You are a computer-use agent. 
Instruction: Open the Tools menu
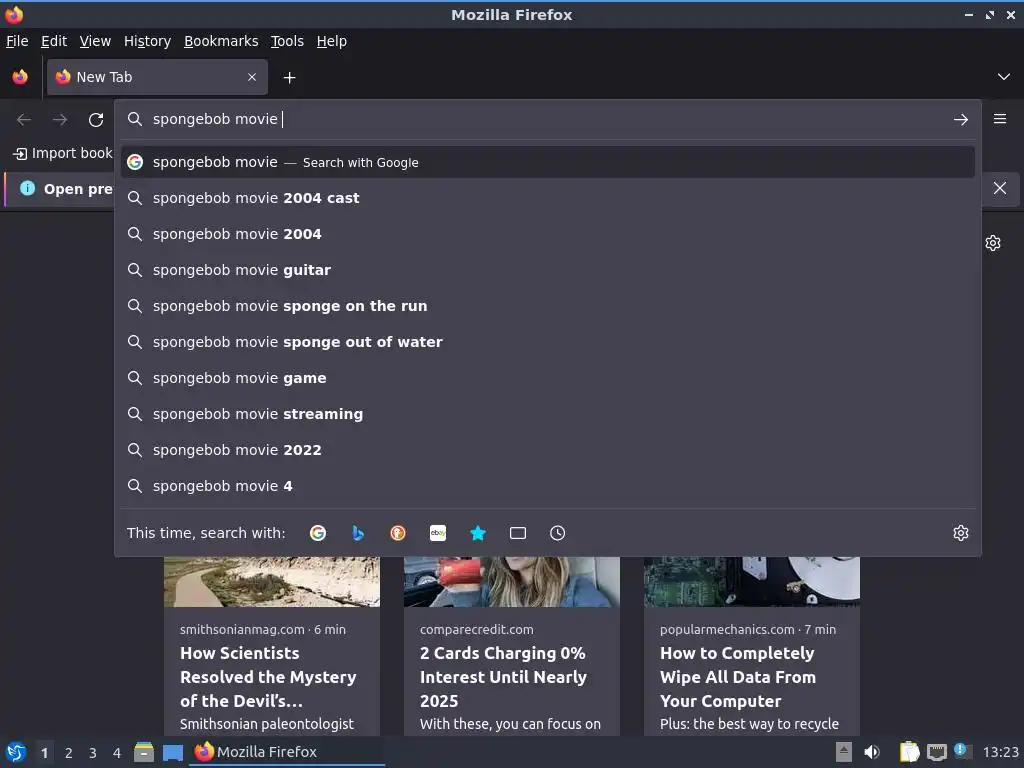(287, 41)
